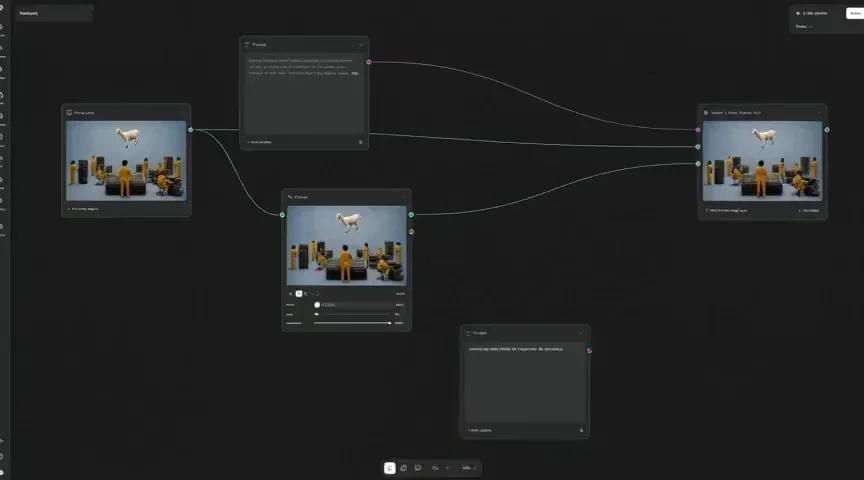Viewport: 864px width, 480px height.
Task: Click inside the lower text node's text area
Action: (x=525, y=382)
